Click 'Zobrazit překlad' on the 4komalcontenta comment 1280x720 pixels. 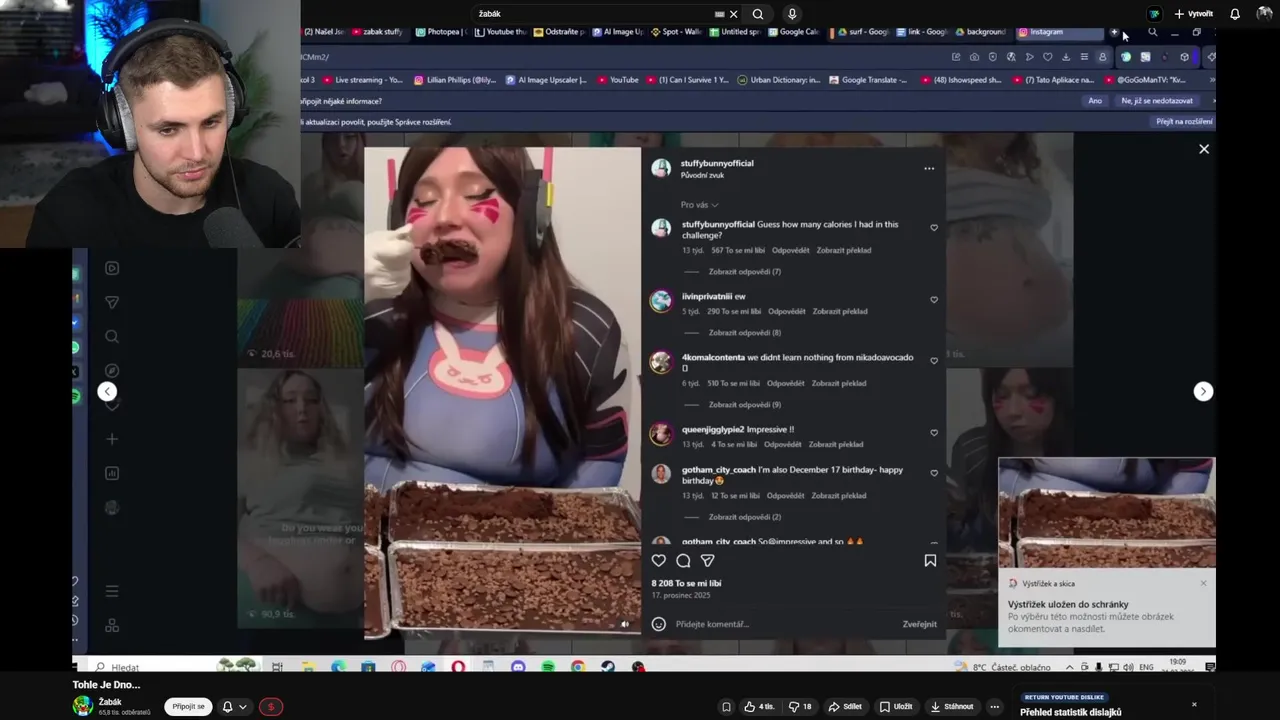(x=839, y=383)
